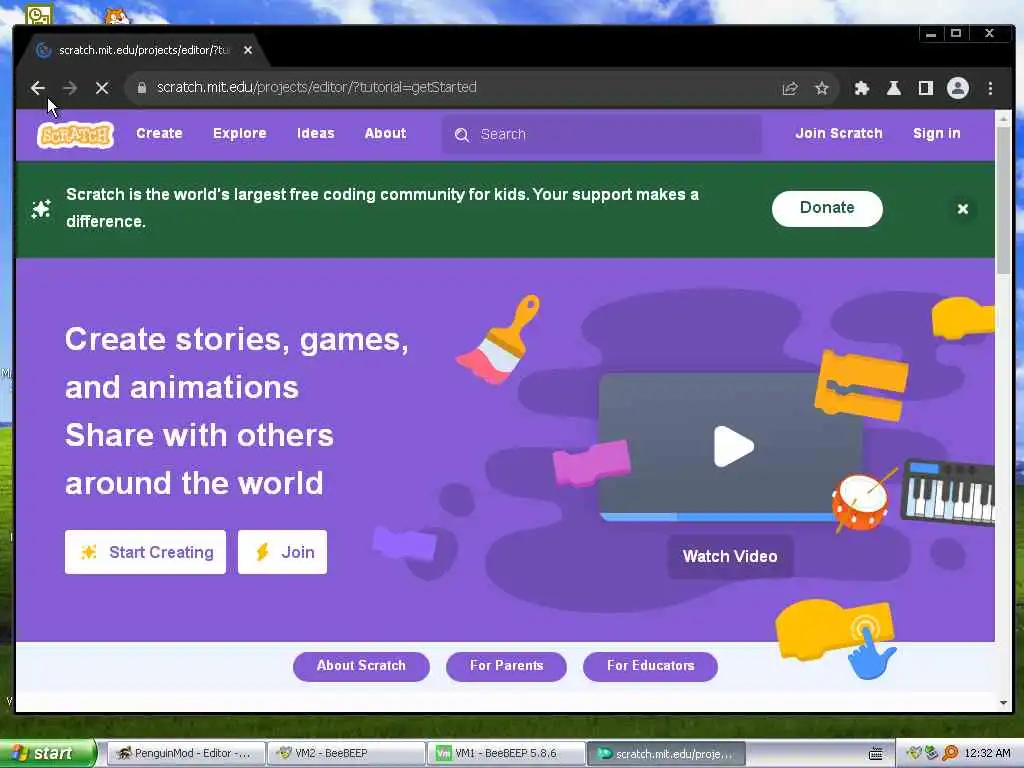Open the Chrome three-dot menu
The image size is (1024, 768).
990,88
